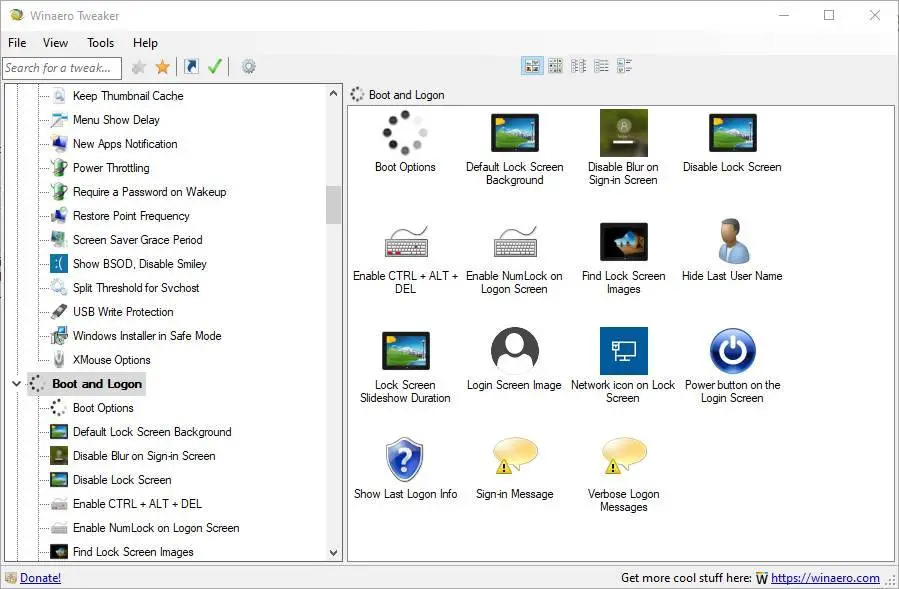
Task: Select Enable CTRL + ALT + DEL tree item
Action: [137, 504]
